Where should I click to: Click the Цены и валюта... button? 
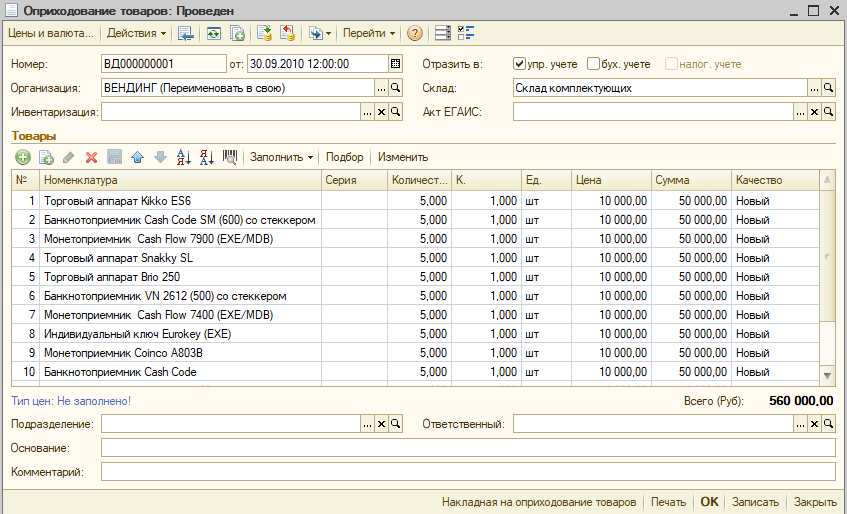(51, 33)
